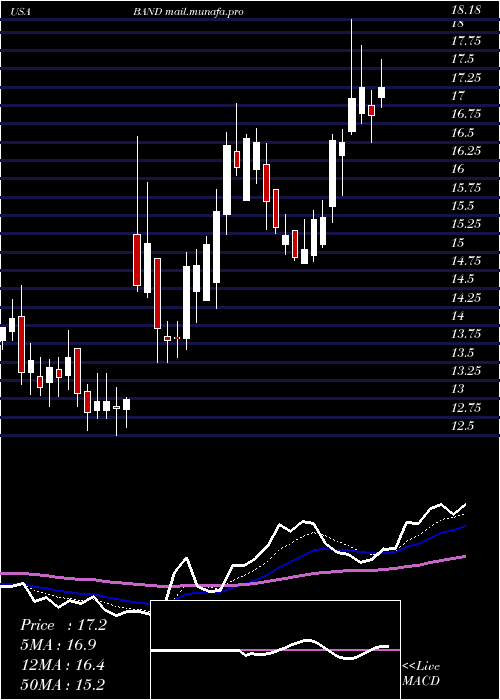The image size is (500, 700).
Task: Click the 17.75 price axis label
Action: [466, 41]
